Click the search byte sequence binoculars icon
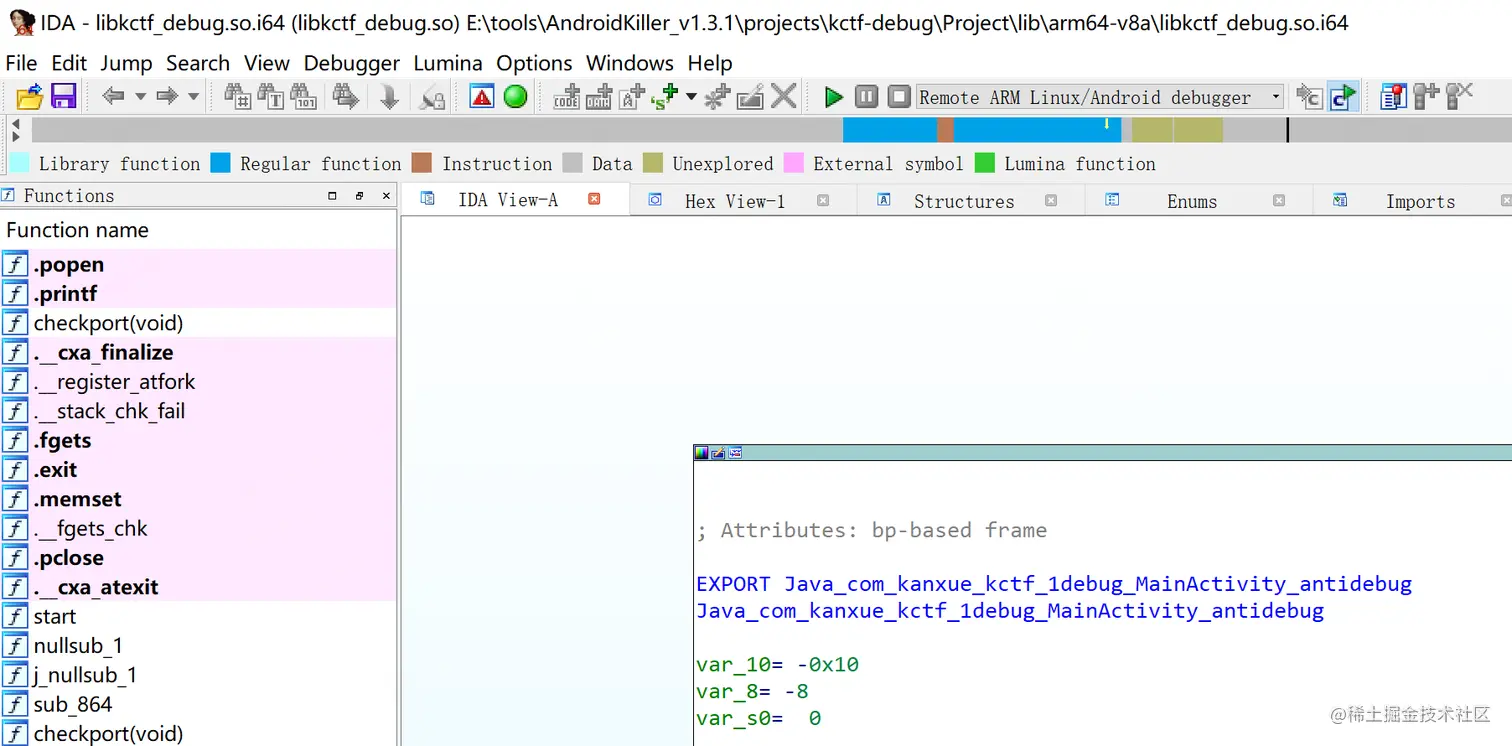The height and width of the screenshot is (746, 1512). [x=304, y=97]
